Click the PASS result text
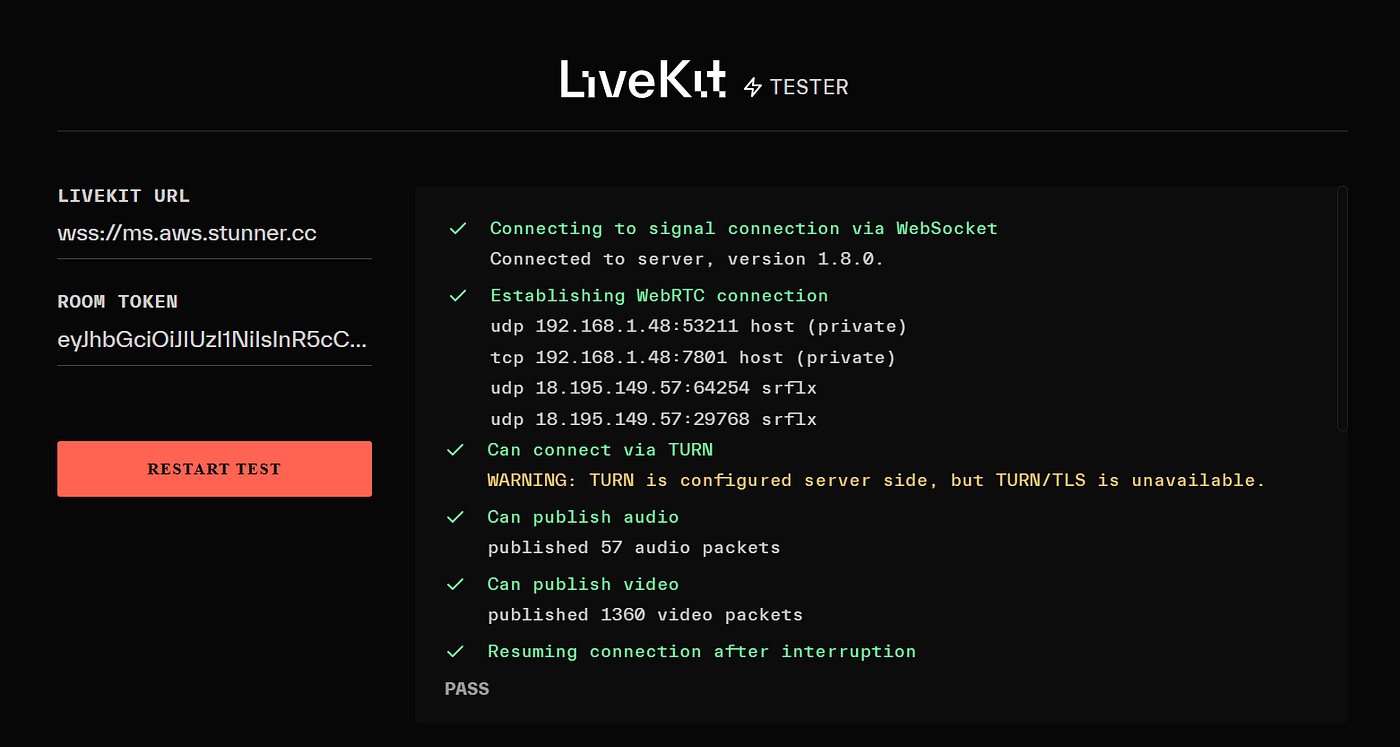Viewport: 1400px width, 747px height. point(467,689)
